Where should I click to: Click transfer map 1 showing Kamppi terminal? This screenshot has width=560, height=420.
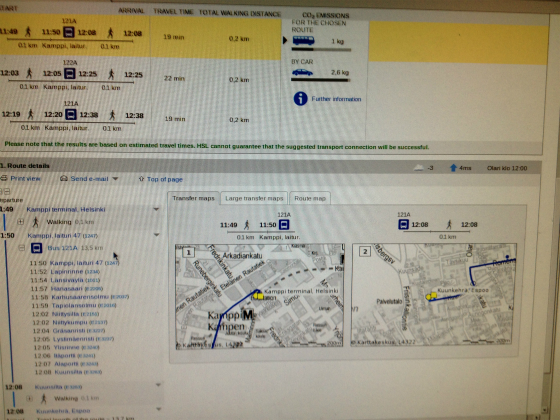tap(260, 296)
